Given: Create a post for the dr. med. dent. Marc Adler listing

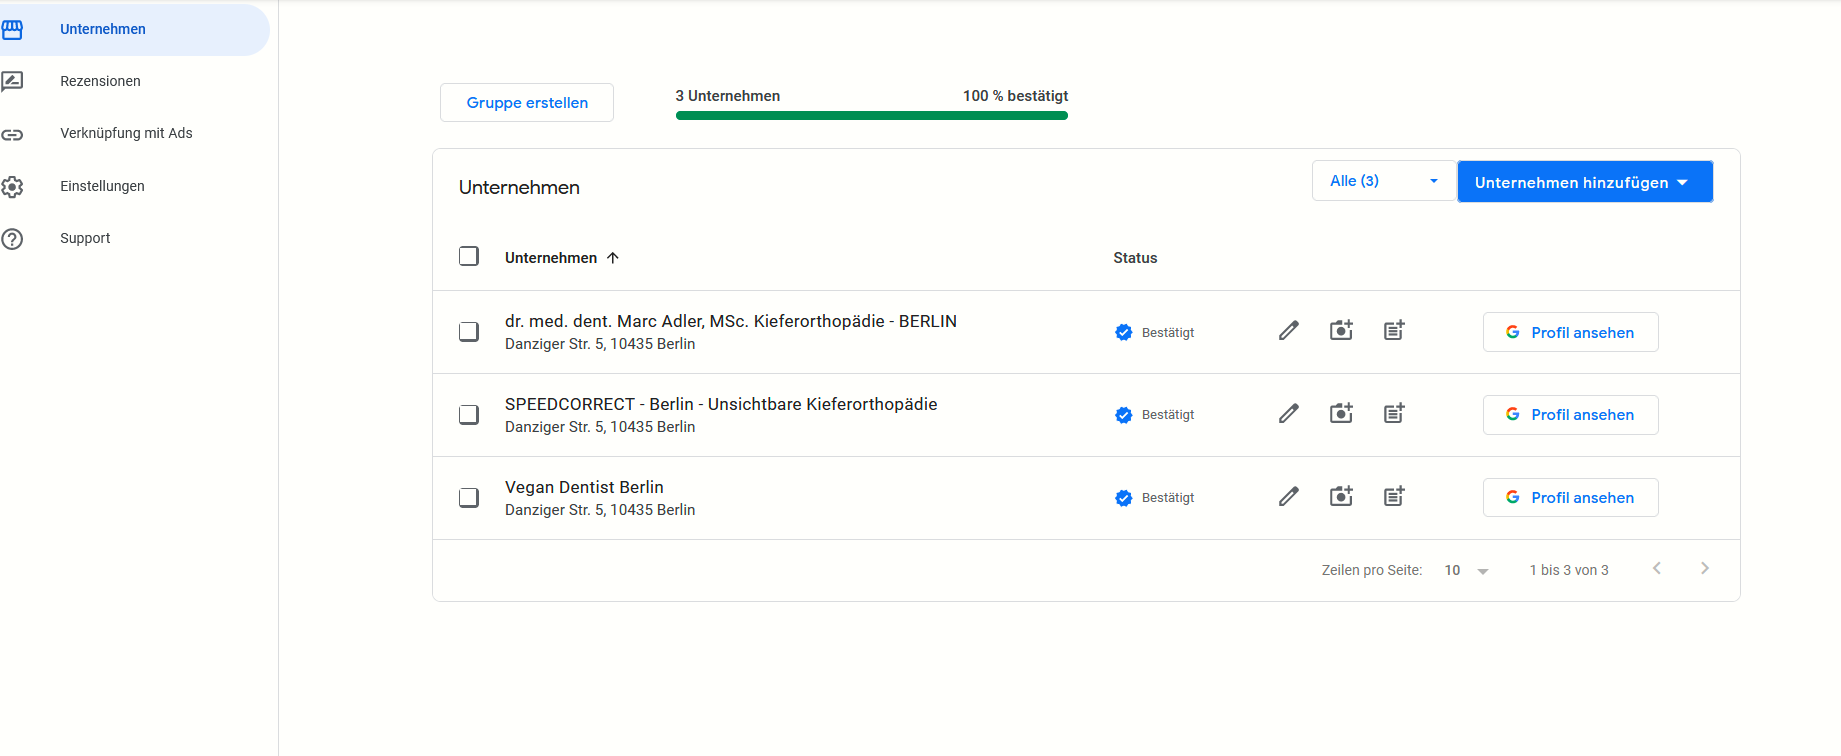Looking at the screenshot, I should coord(1394,330).
